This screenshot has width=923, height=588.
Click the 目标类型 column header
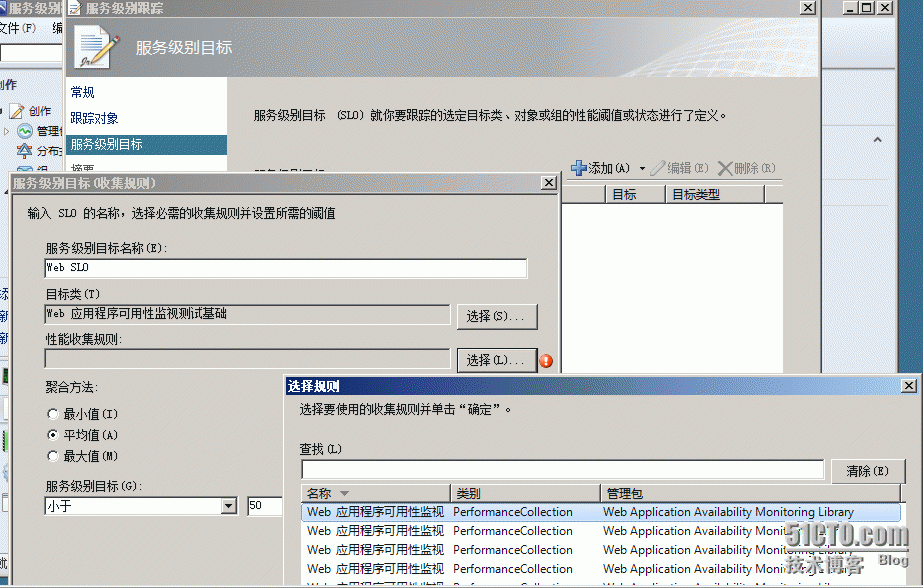coord(715,194)
